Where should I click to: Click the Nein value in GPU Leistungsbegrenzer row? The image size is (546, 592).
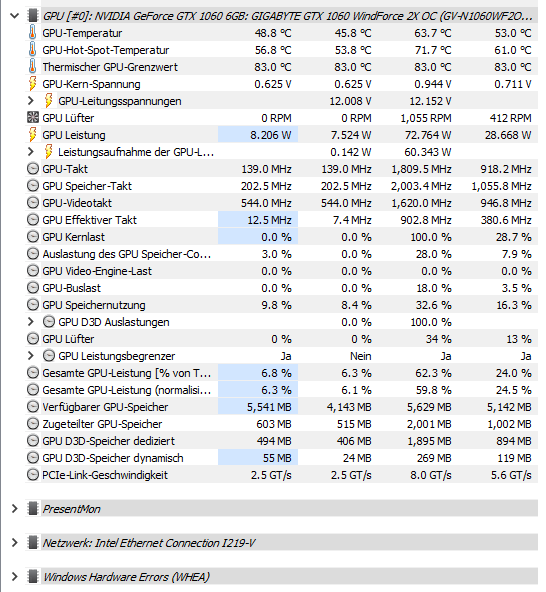pyautogui.click(x=361, y=356)
